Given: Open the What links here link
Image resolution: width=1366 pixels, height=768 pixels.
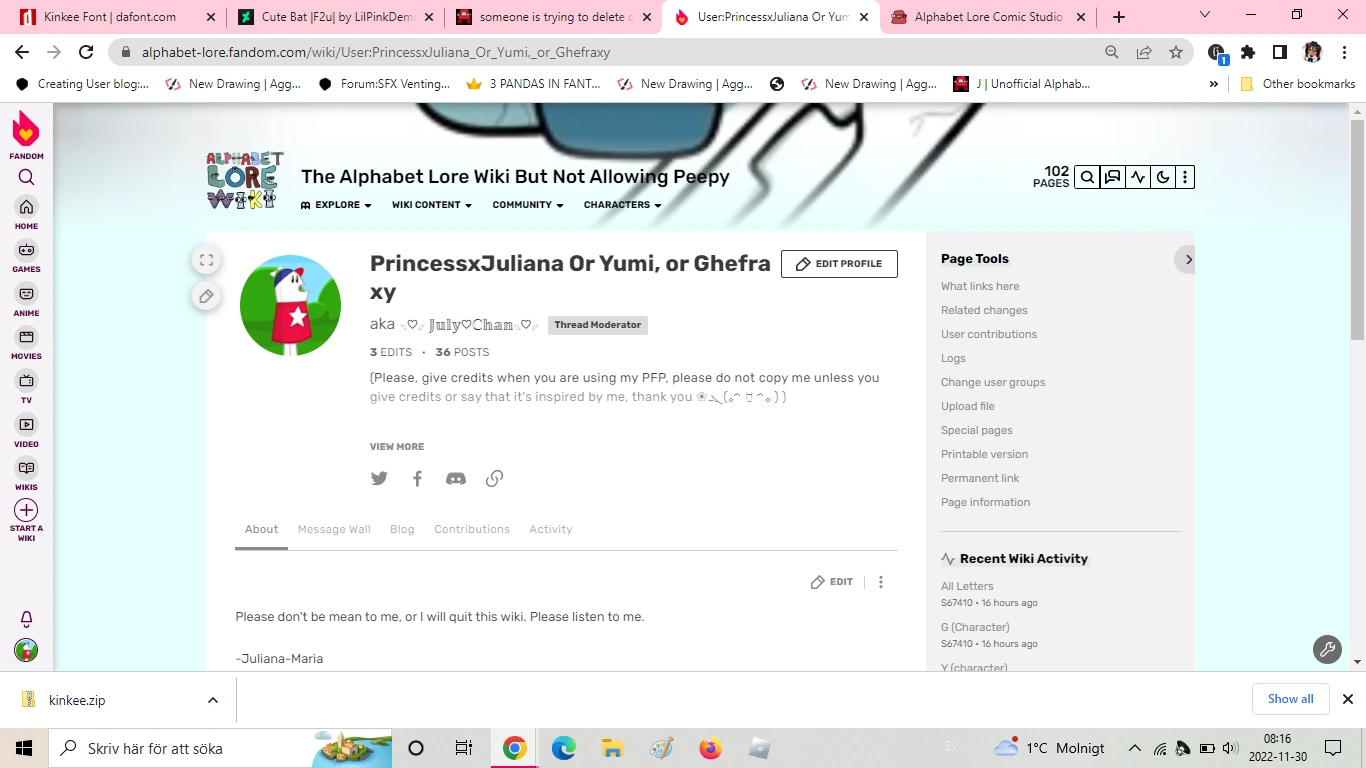Looking at the screenshot, I should (x=979, y=286).
